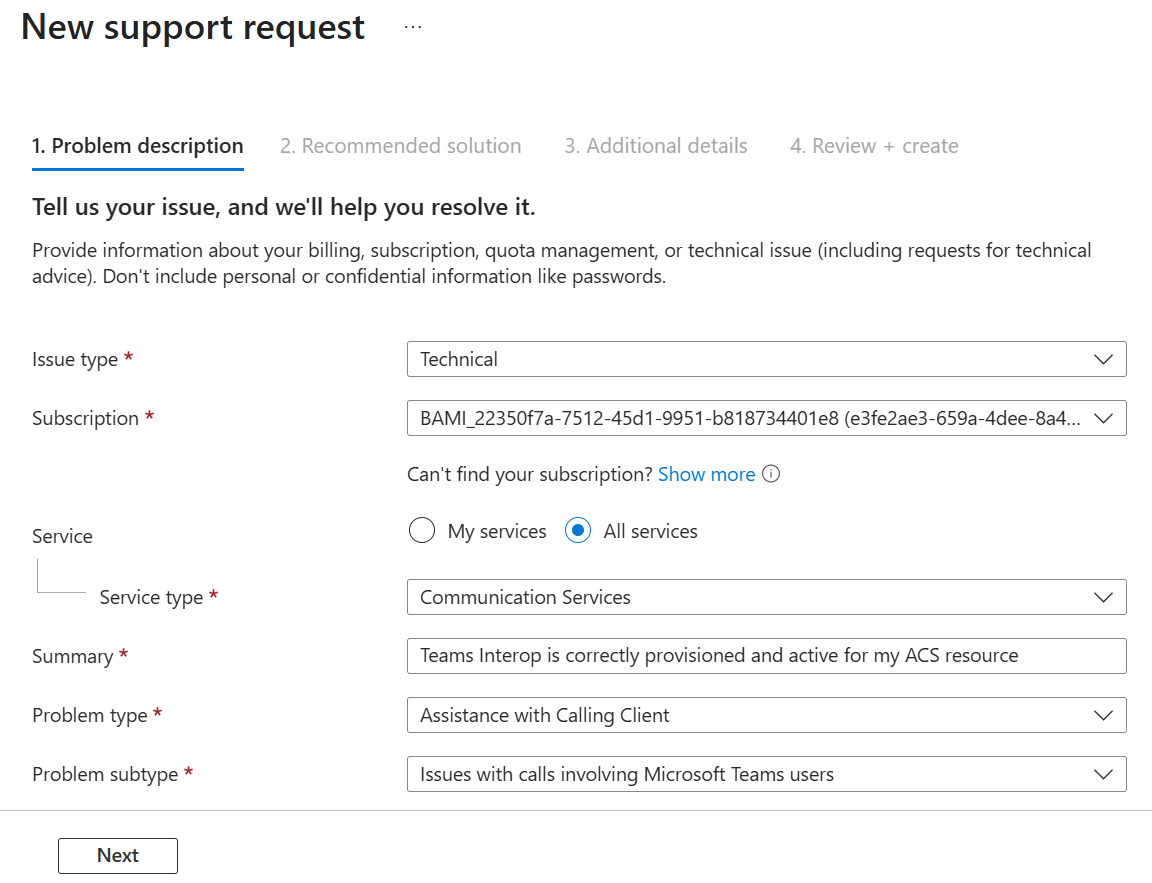1152x883 pixels.
Task: Click the Problem type dropdown chevron
Action: click(1103, 714)
